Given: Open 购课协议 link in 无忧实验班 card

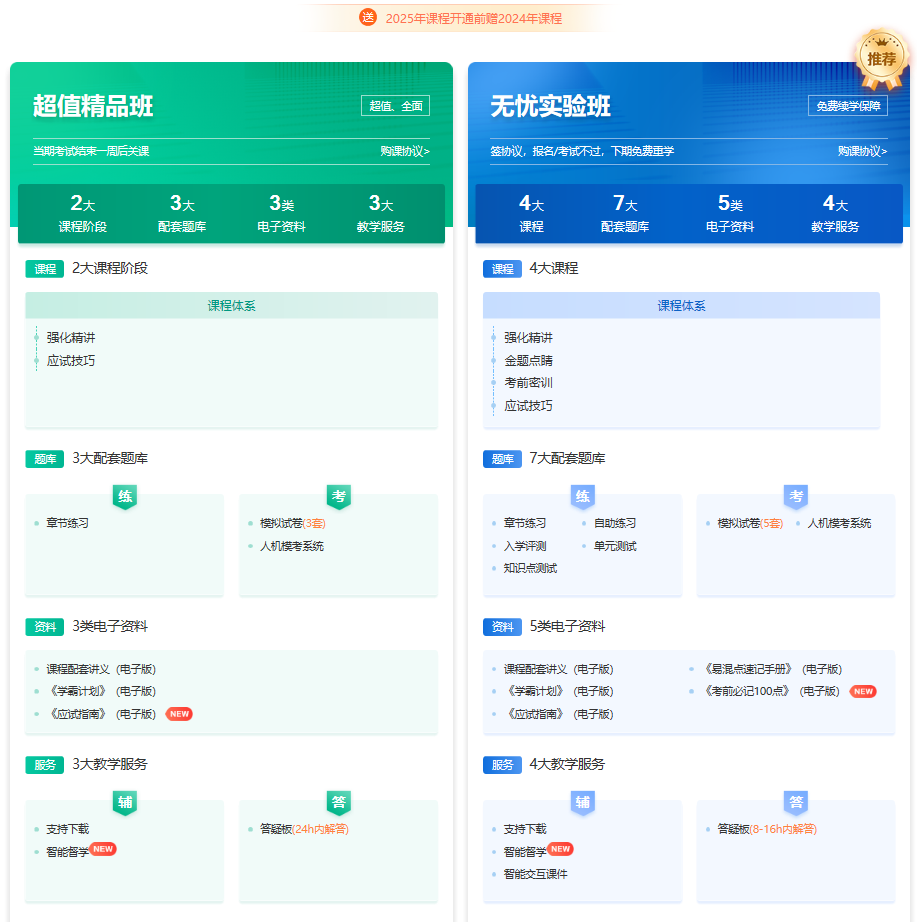Looking at the screenshot, I should coord(862,151).
